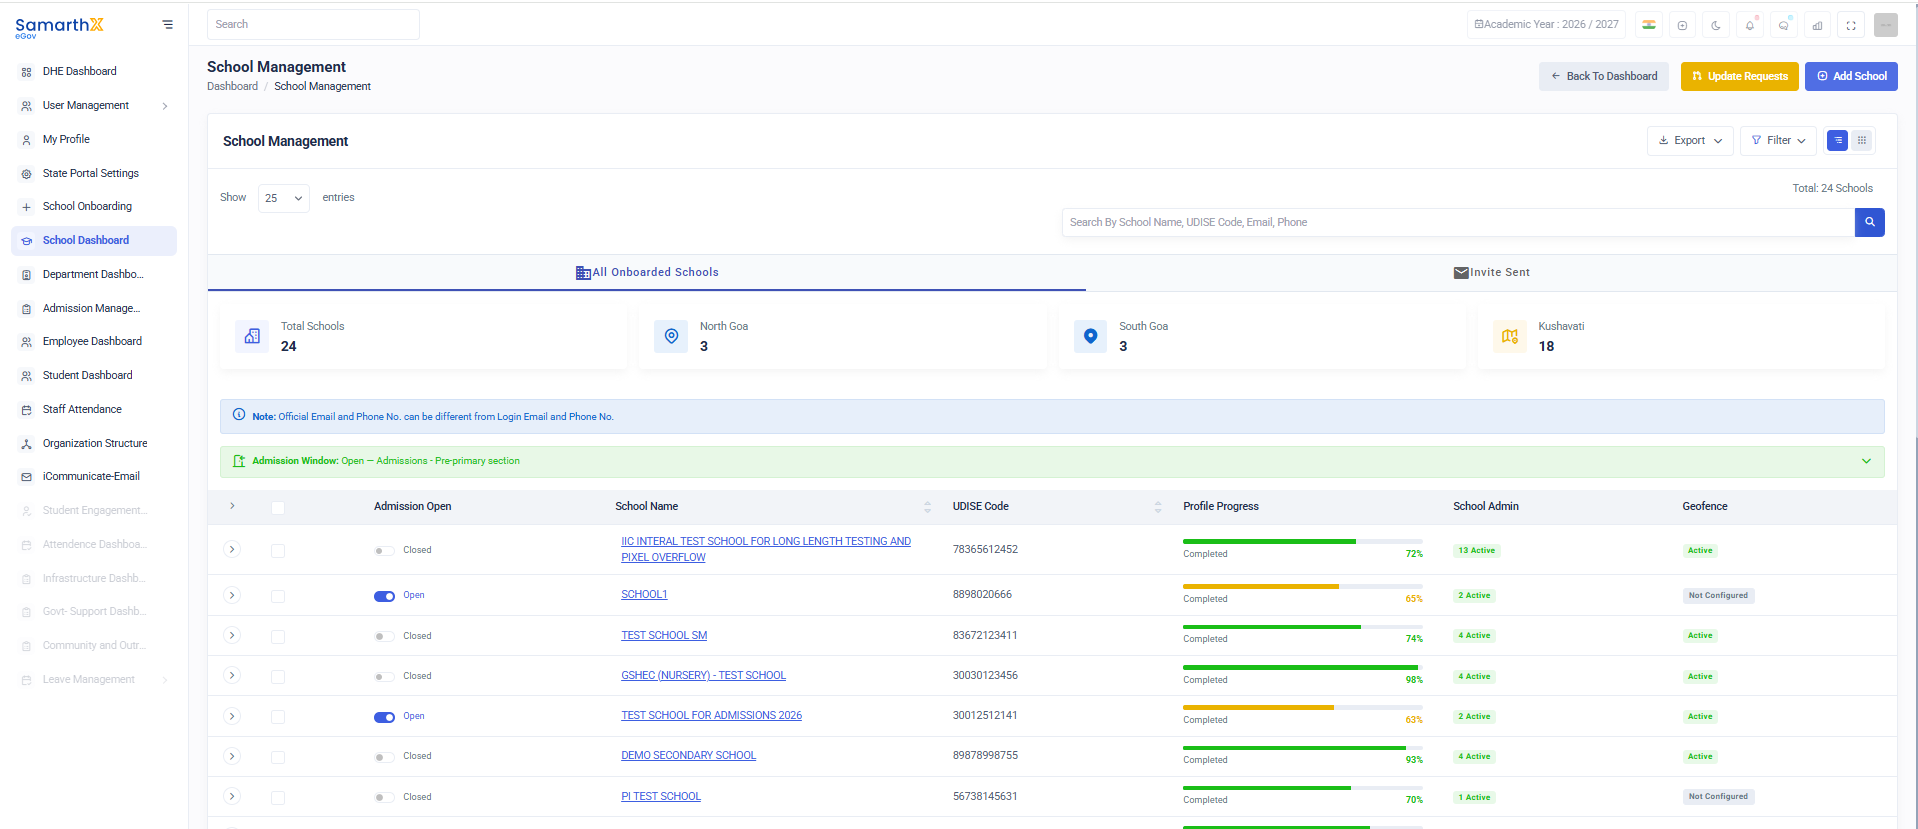Expand row for IIC INTERAL TEST SCHOOL

pyautogui.click(x=232, y=549)
